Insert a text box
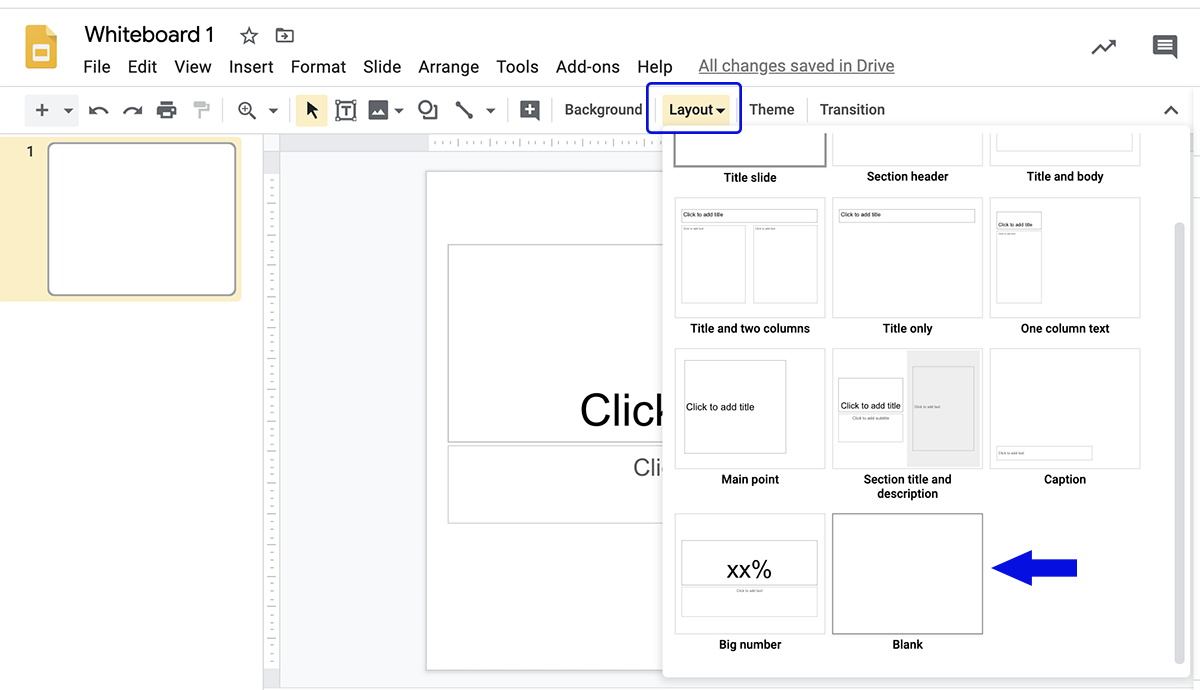The image size is (1200, 690). tap(346, 110)
